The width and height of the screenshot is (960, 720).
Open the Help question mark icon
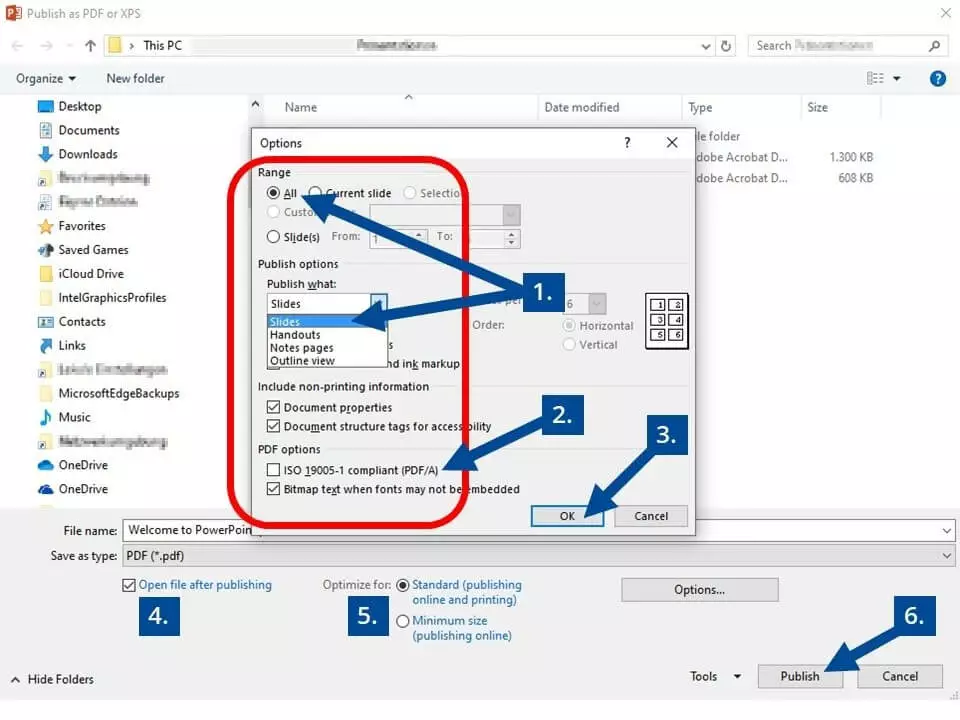pos(937,79)
